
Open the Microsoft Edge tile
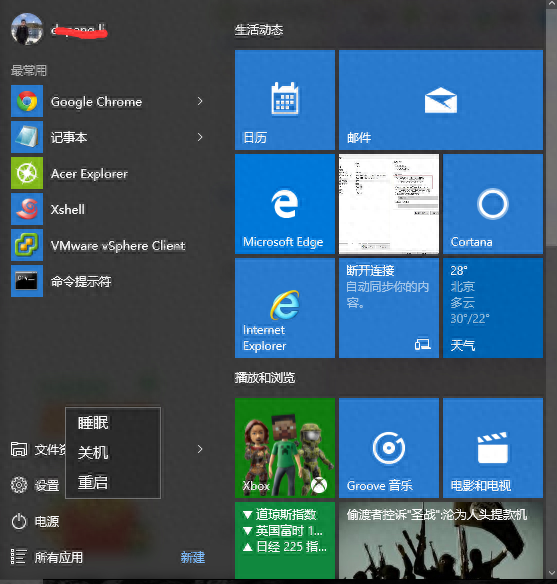tap(285, 204)
